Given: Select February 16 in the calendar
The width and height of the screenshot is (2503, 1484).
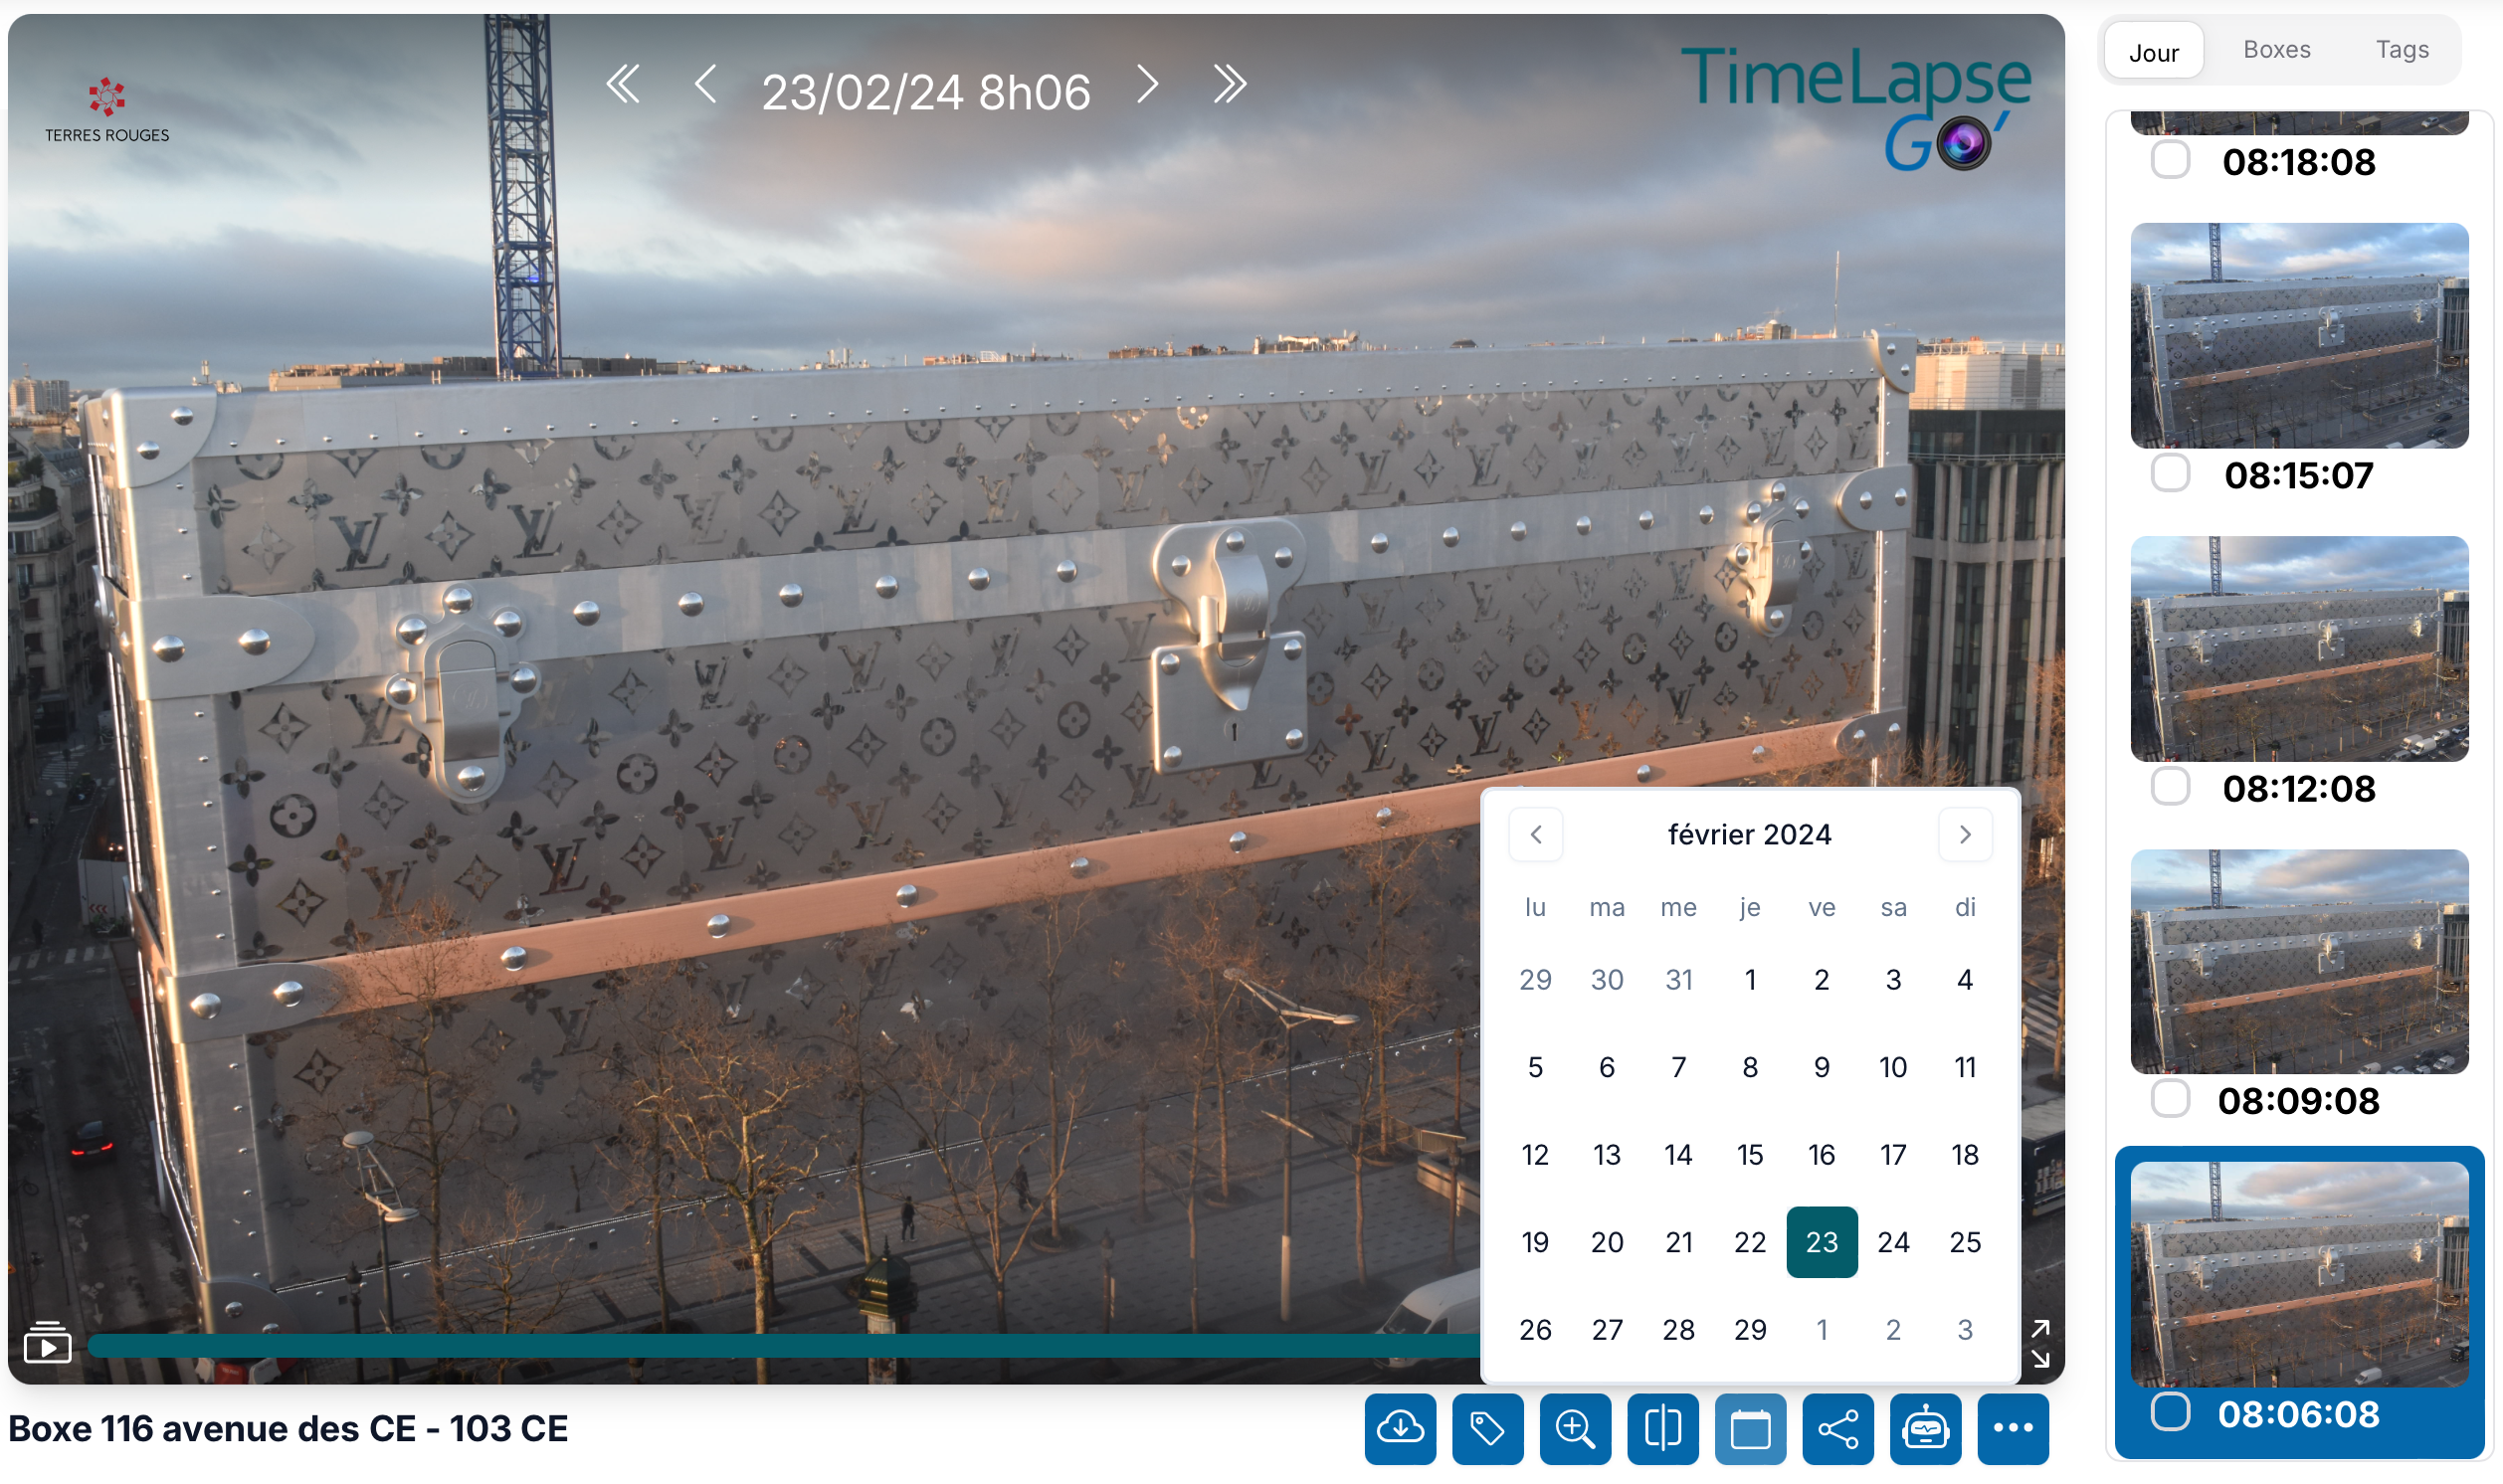Looking at the screenshot, I should (1822, 1155).
